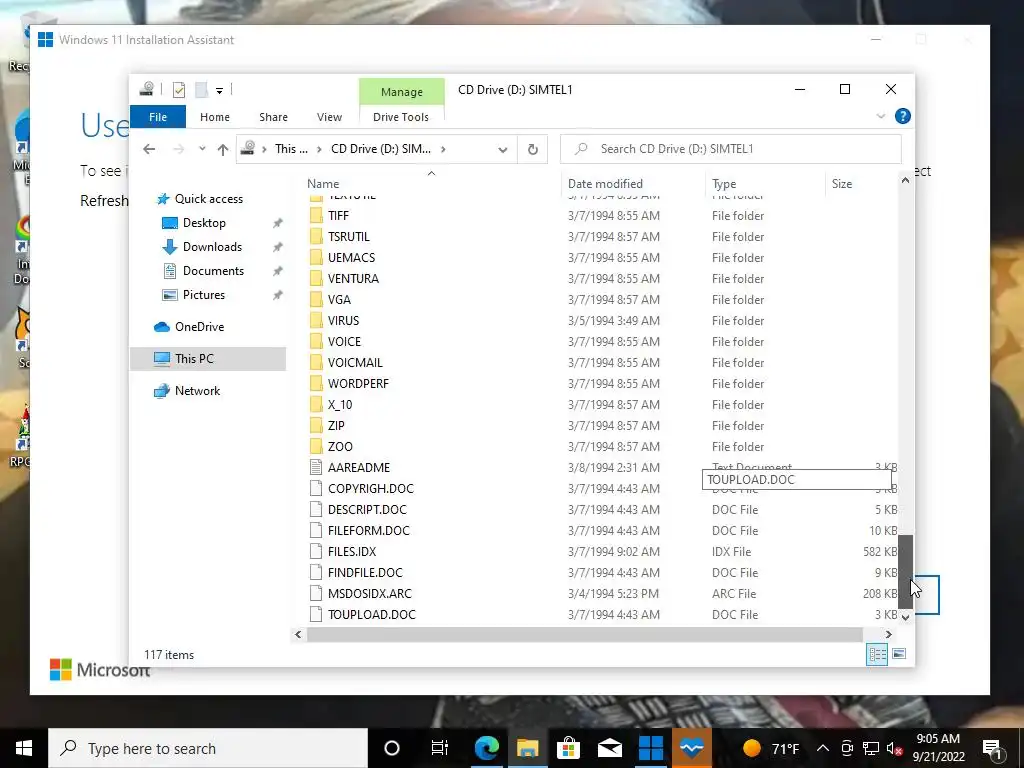Select the COPYRIGH.DOC file

tap(370, 488)
